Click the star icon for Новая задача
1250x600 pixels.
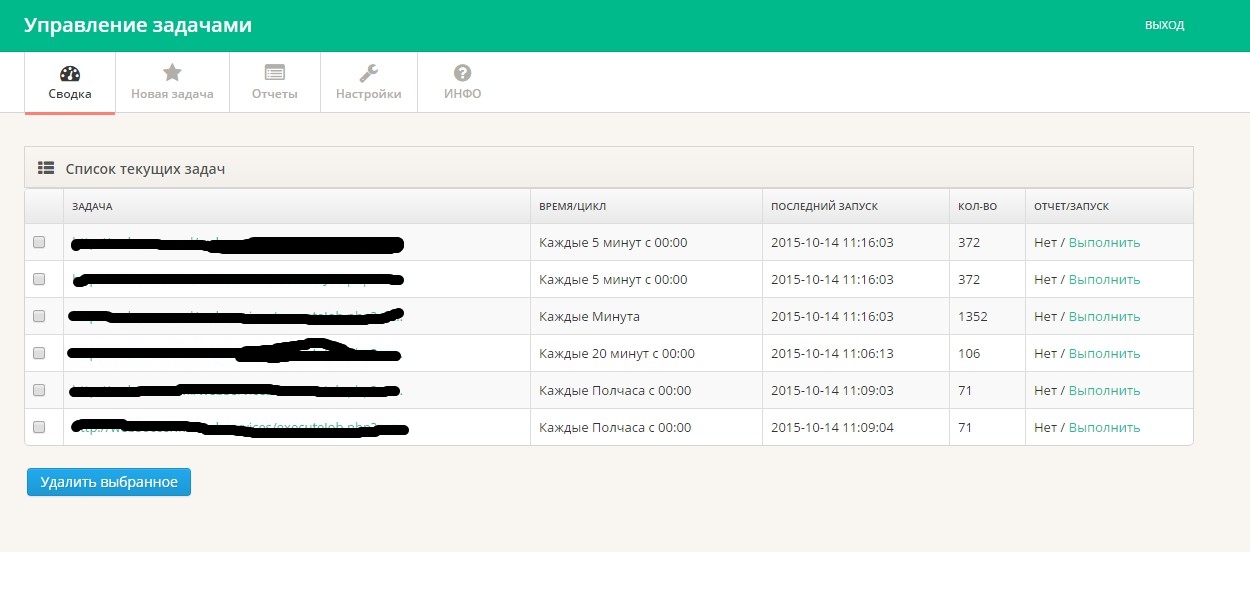[172, 73]
